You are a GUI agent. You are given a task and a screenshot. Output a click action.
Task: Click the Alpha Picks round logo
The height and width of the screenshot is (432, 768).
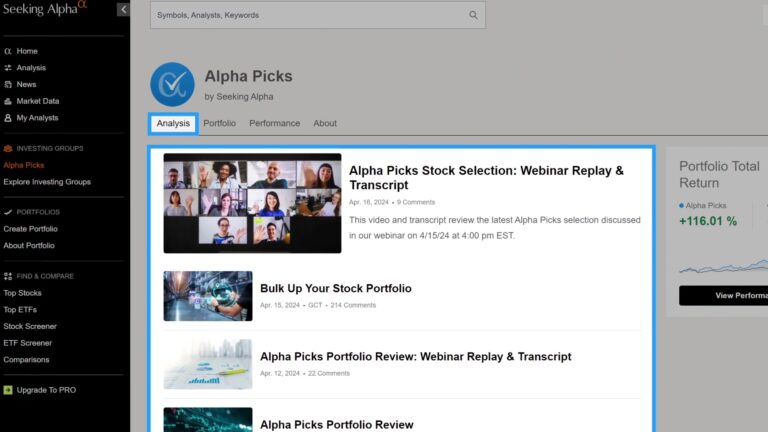(172, 84)
